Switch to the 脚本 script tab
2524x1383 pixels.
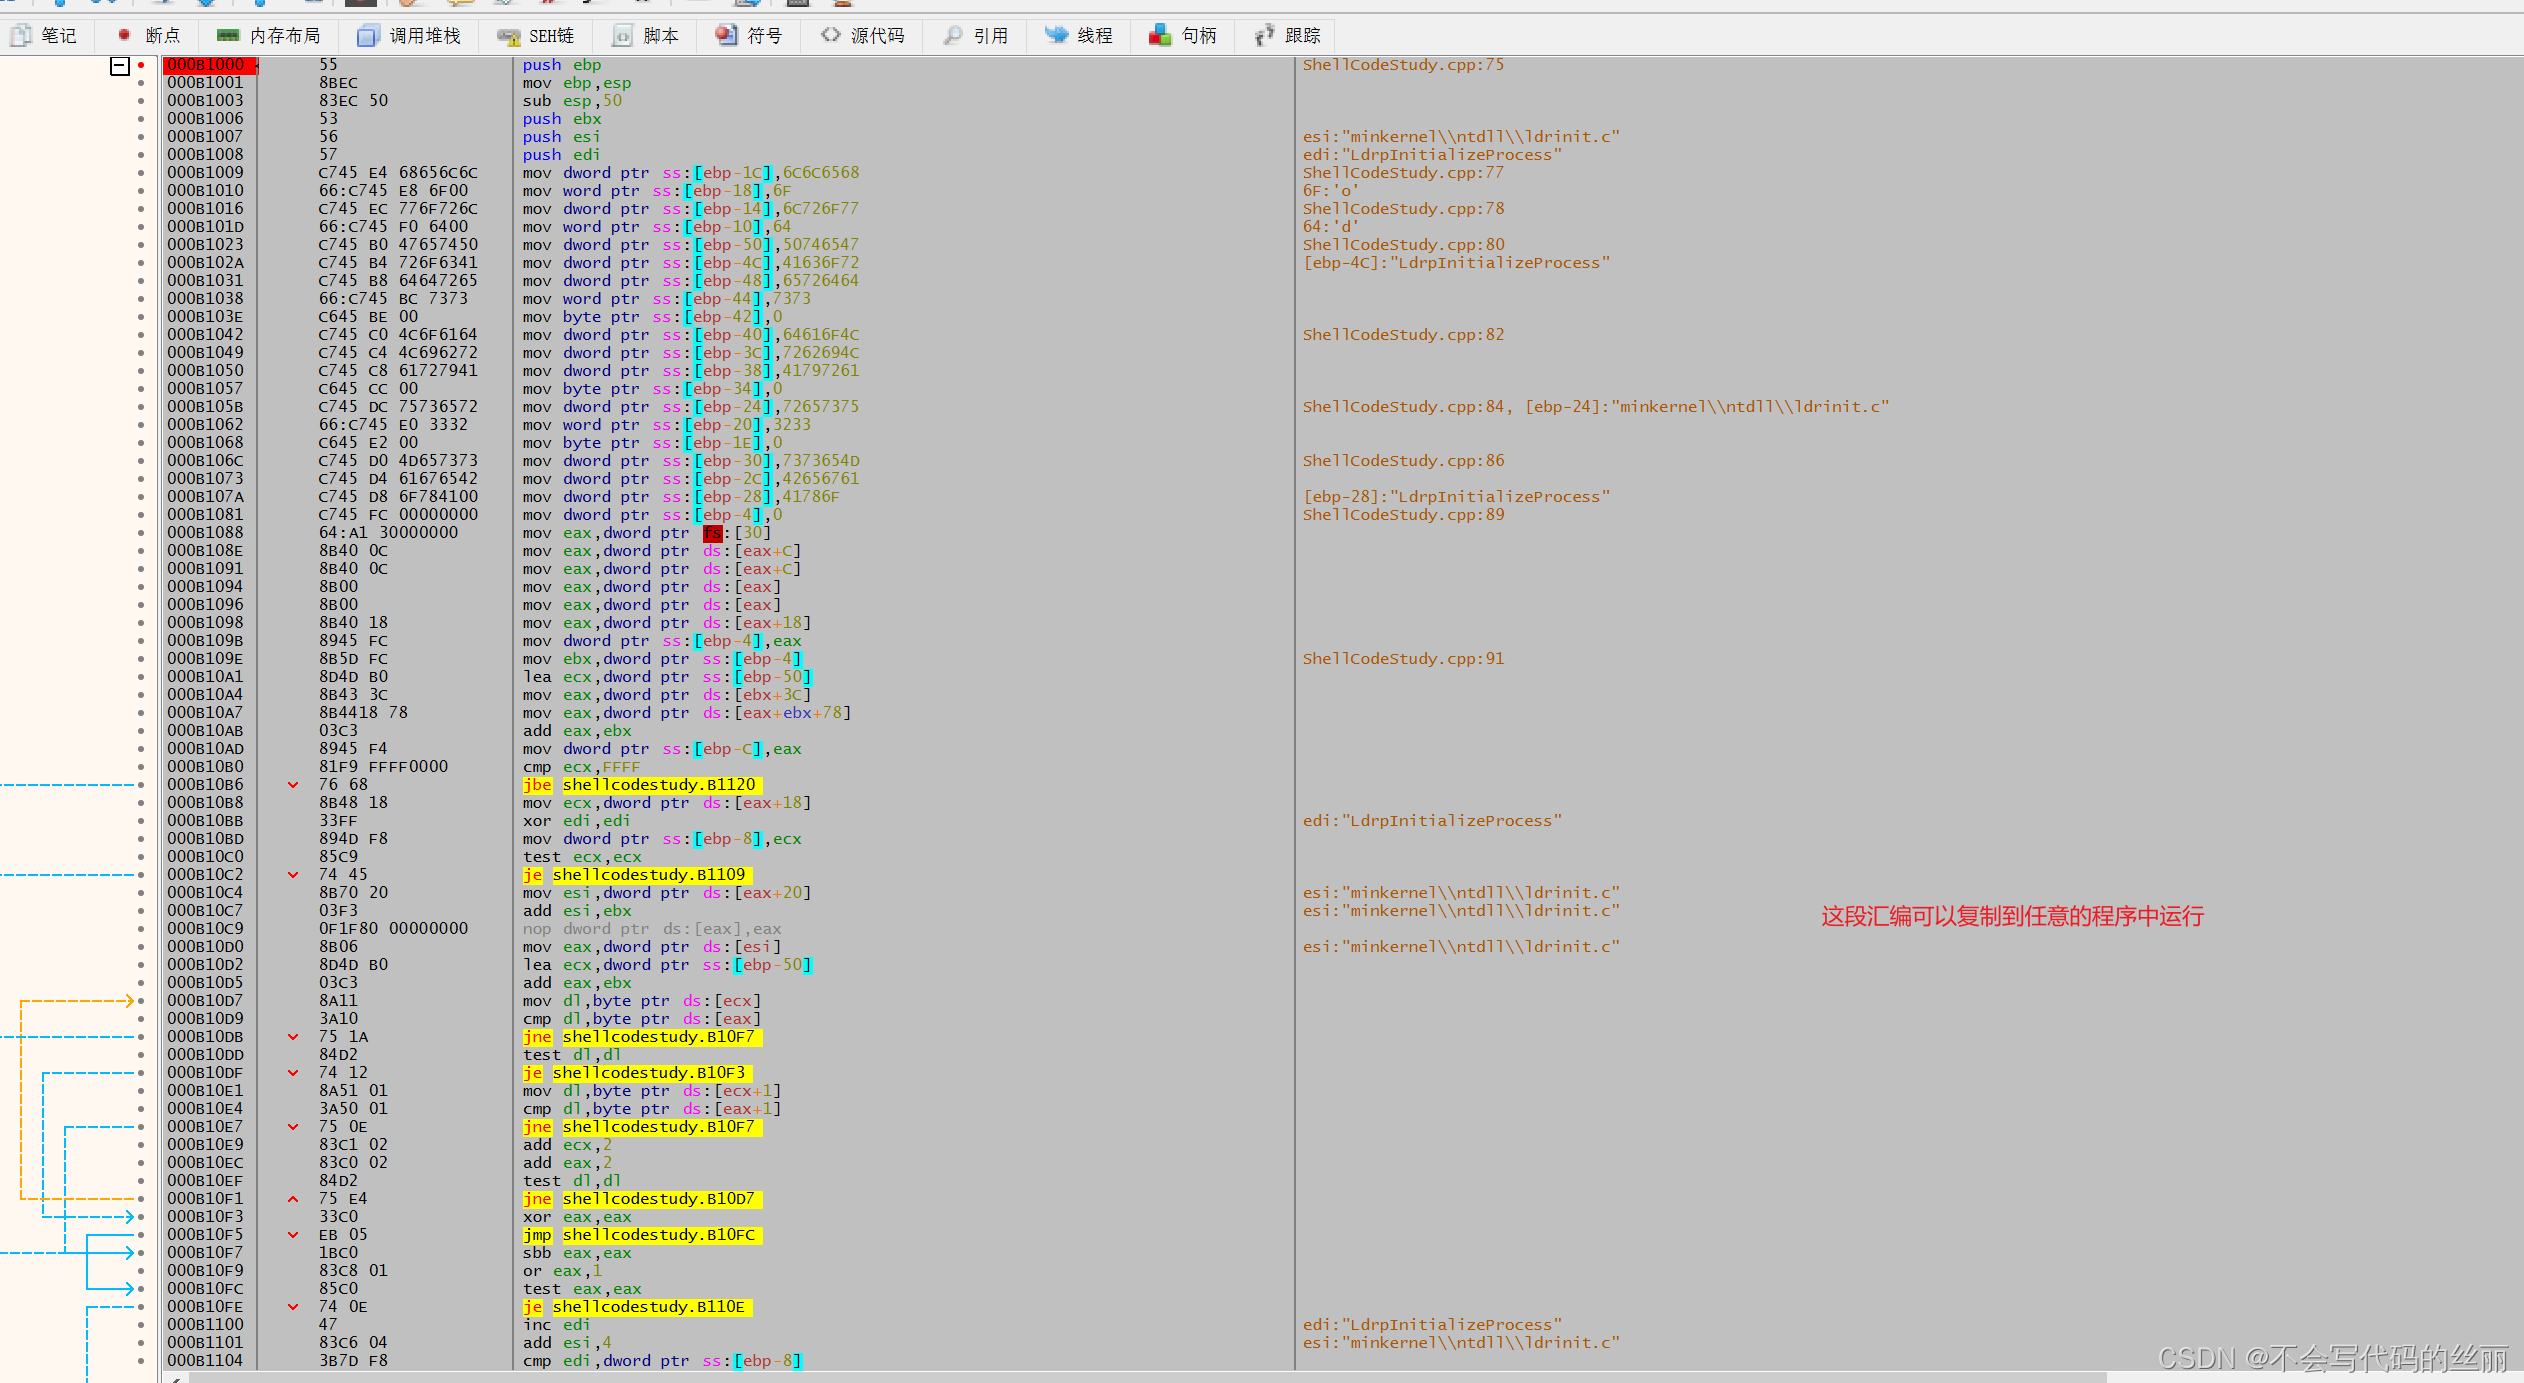click(646, 36)
